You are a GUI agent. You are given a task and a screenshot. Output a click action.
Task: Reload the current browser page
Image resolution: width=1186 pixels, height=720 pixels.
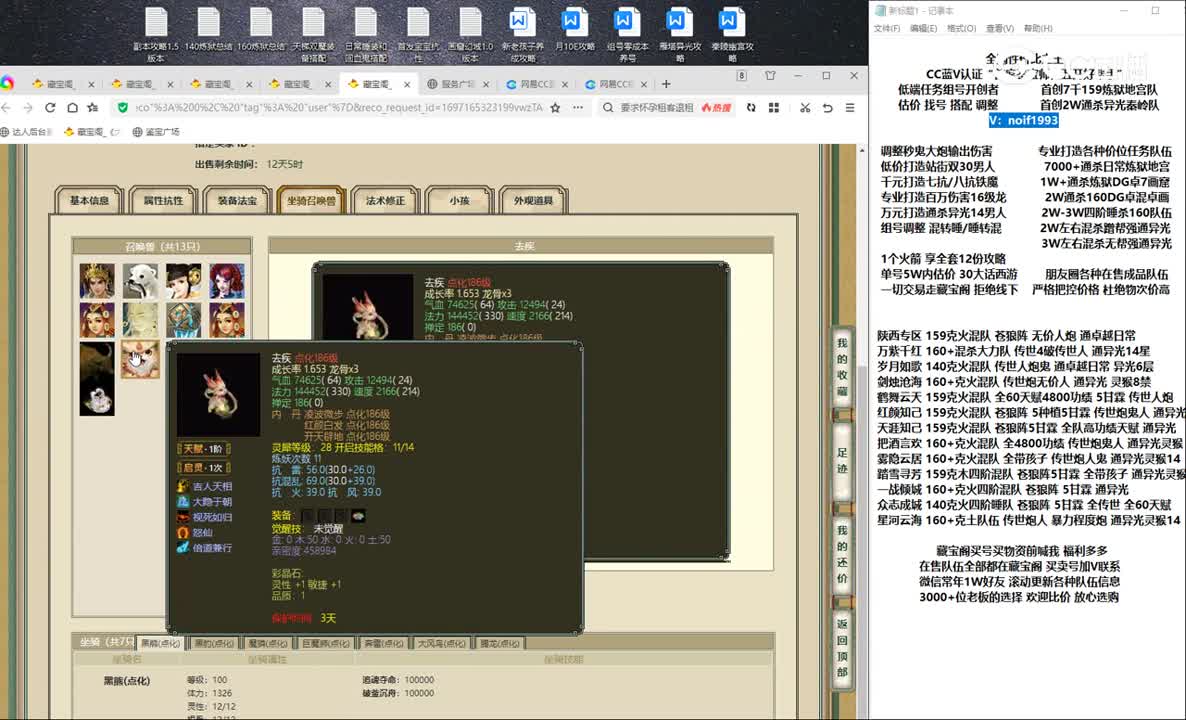[x=50, y=107]
